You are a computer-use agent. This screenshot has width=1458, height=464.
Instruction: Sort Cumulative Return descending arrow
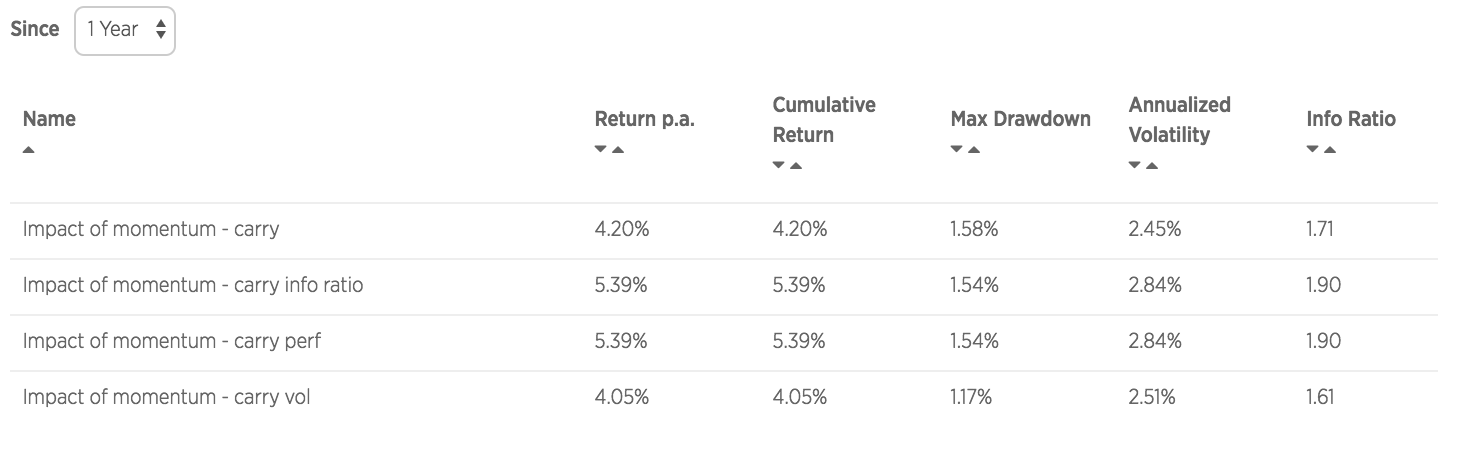coord(778,165)
